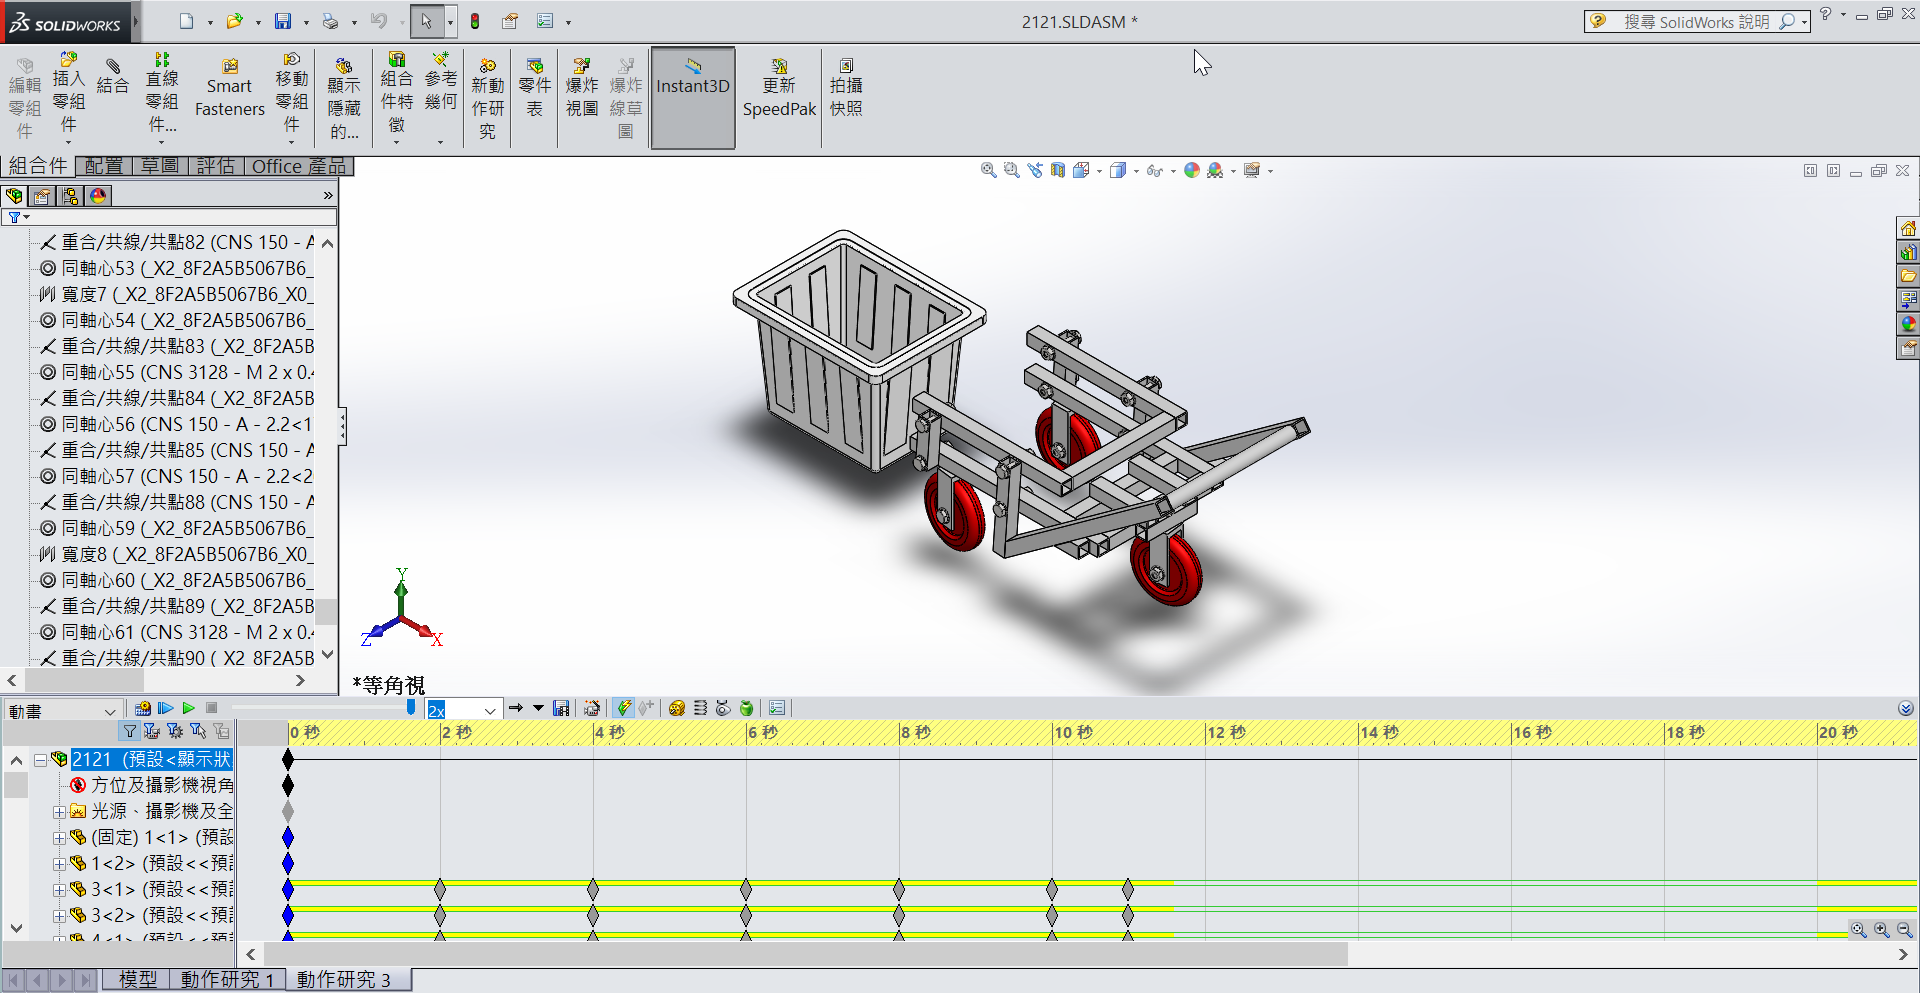The width and height of the screenshot is (1920, 993).
Task: Add a motor using the motor icon
Action: tap(677, 708)
